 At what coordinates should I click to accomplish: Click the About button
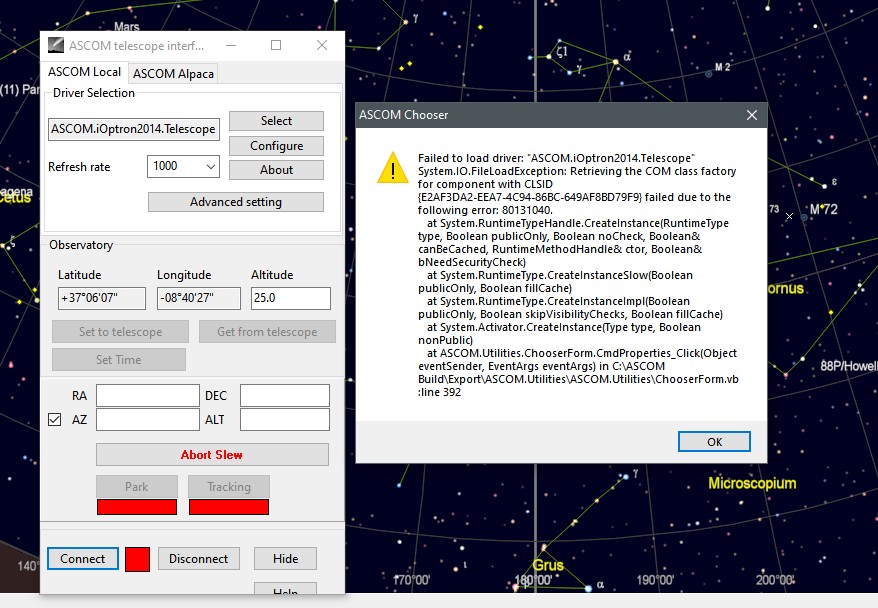(x=276, y=170)
